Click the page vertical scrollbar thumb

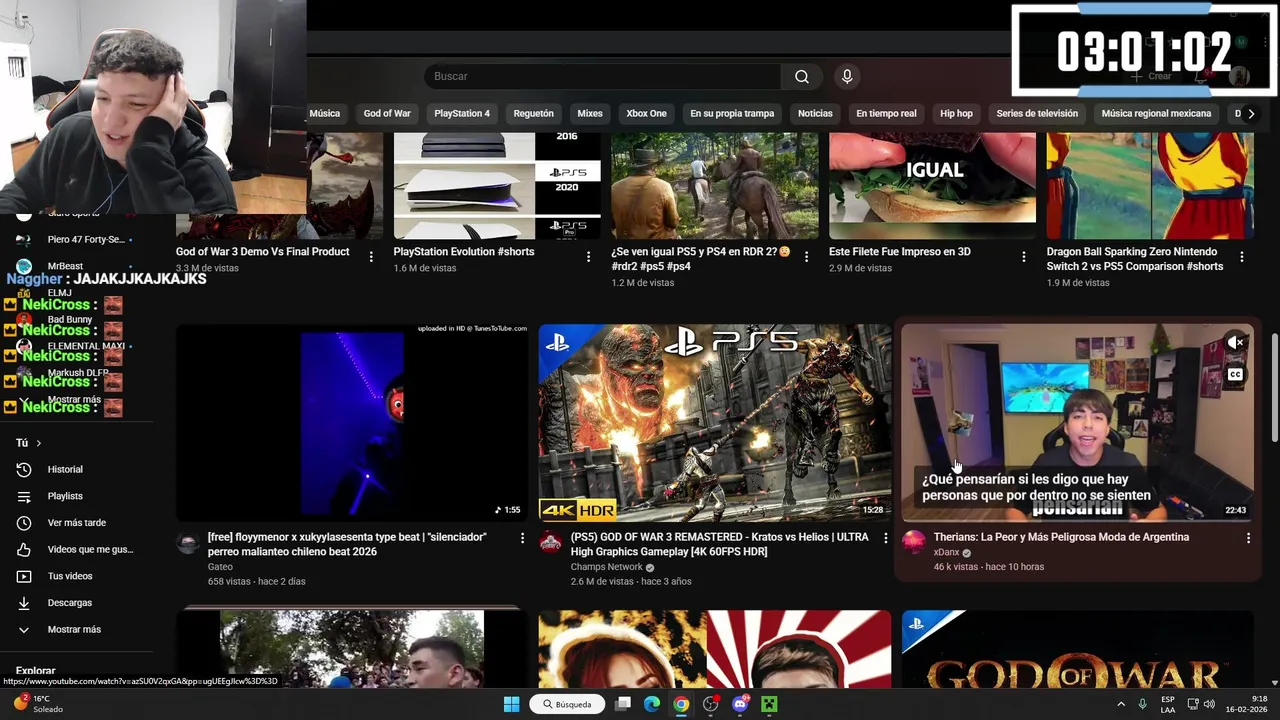(x=1274, y=387)
